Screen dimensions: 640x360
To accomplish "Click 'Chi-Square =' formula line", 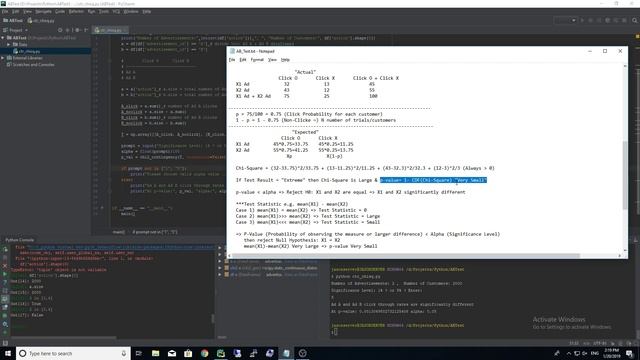I will [365, 168].
